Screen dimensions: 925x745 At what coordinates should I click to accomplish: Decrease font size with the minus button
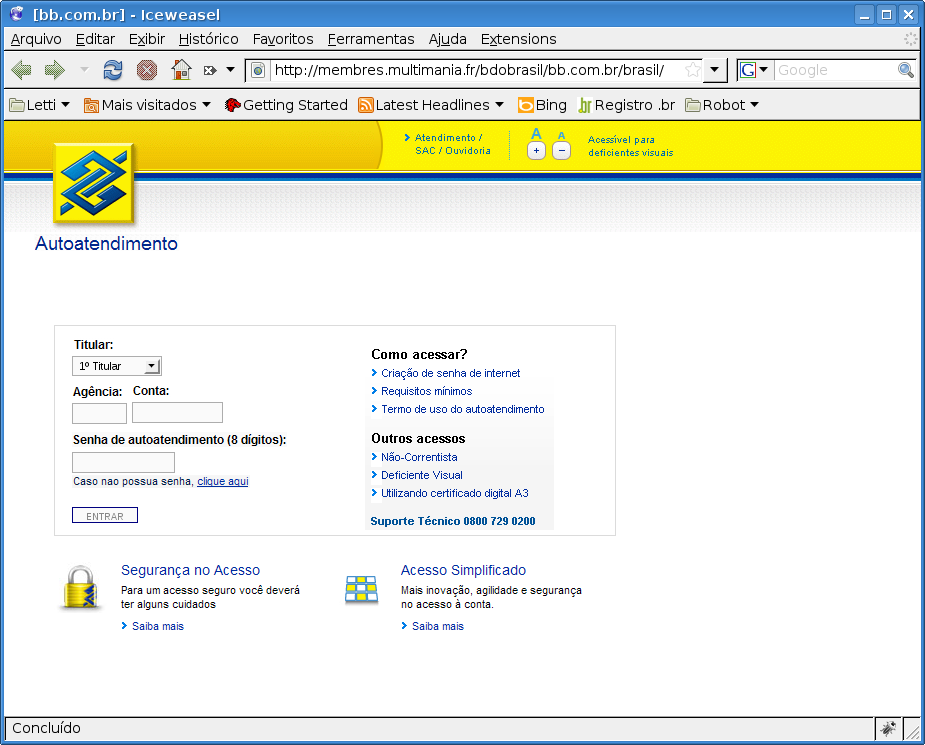coord(562,150)
